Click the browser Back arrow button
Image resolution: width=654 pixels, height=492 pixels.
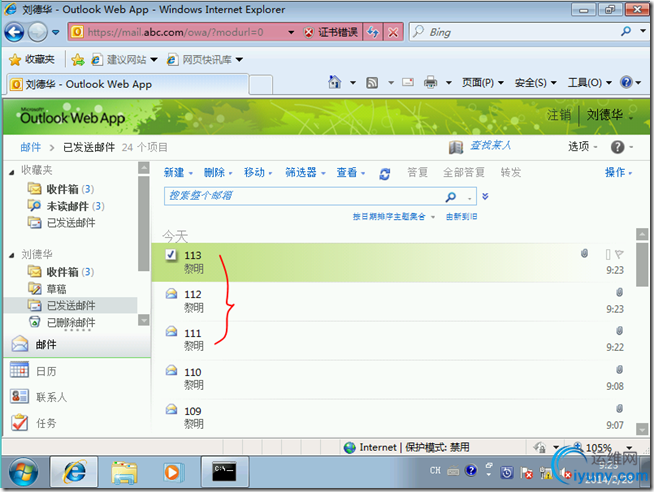pyautogui.click(x=14, y=32)
